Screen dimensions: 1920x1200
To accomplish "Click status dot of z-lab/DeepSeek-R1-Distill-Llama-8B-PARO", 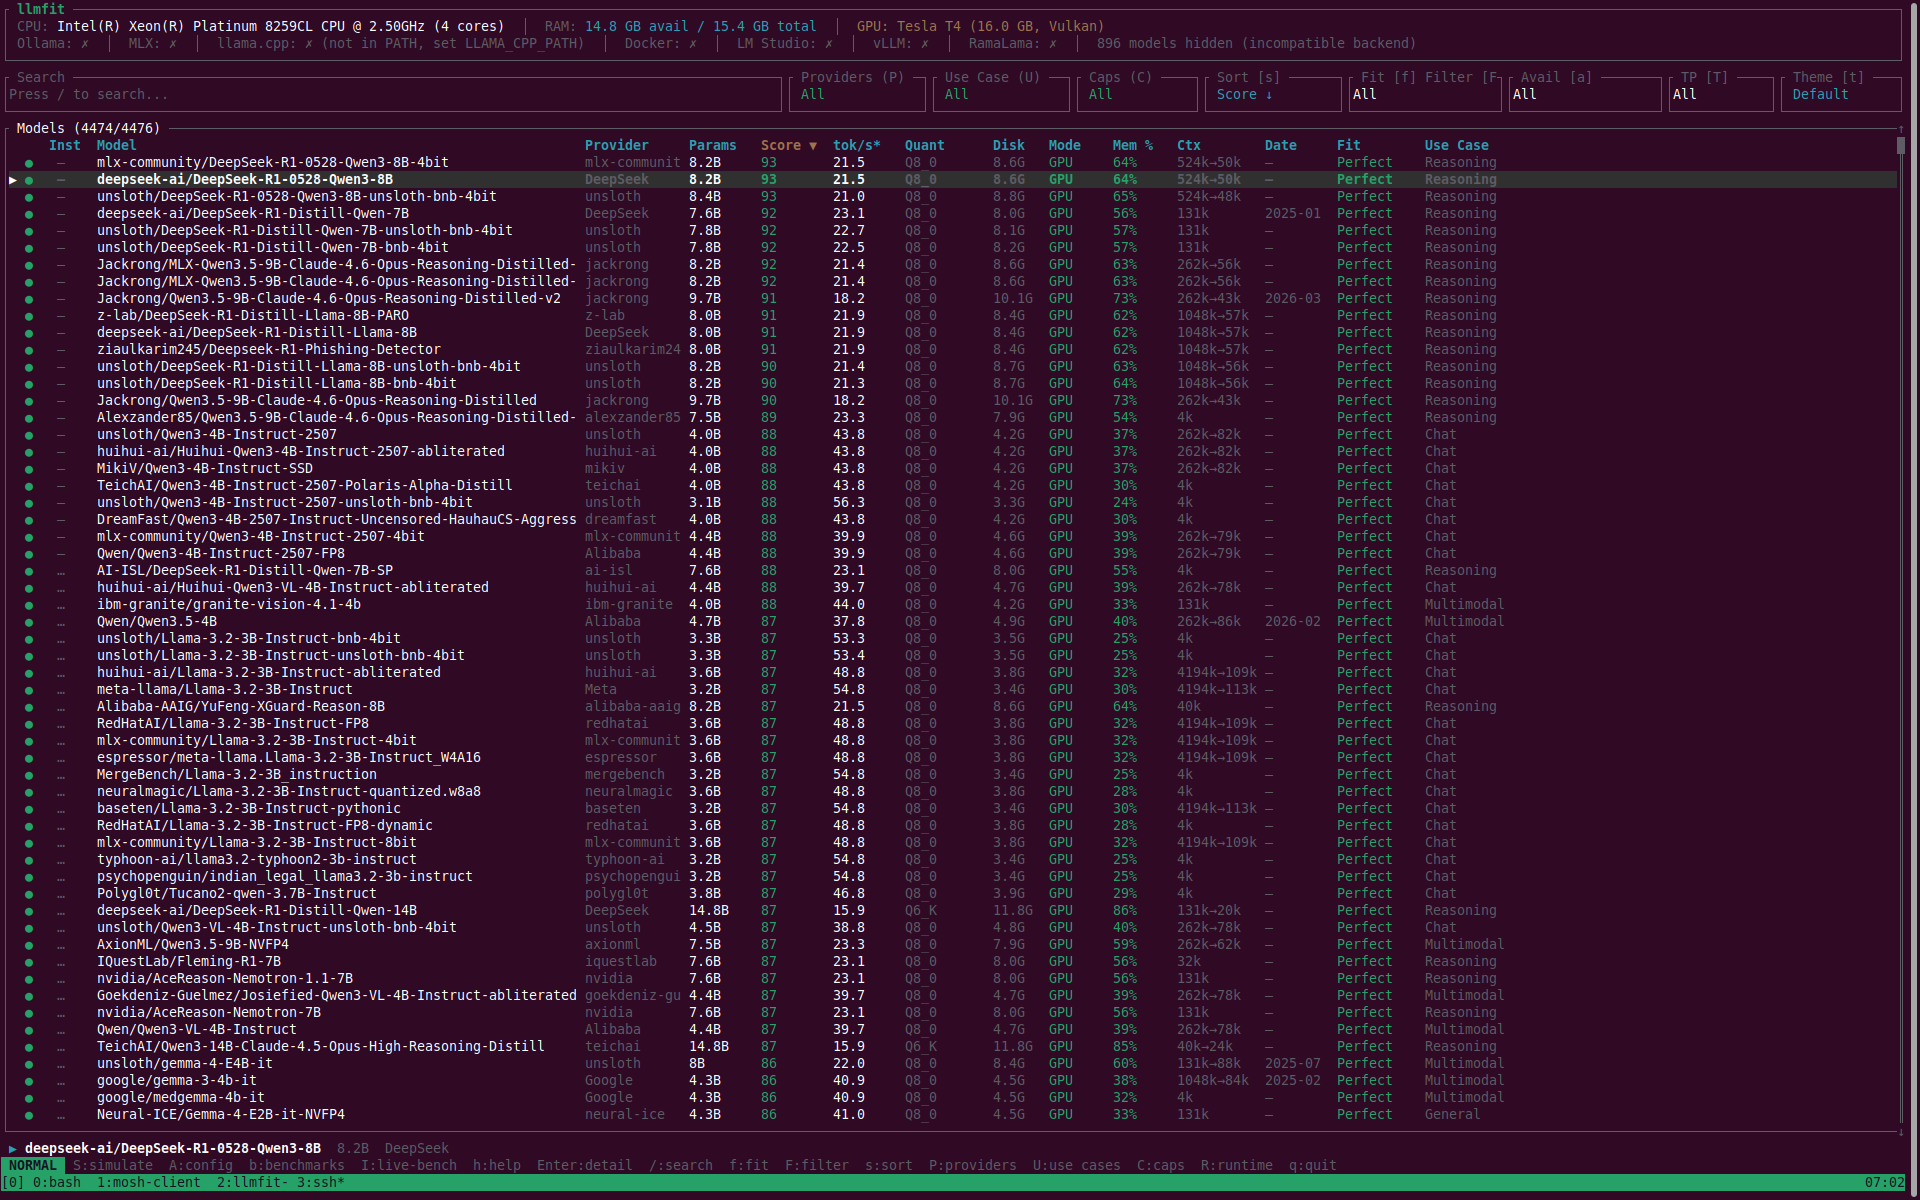I will 29,316.
